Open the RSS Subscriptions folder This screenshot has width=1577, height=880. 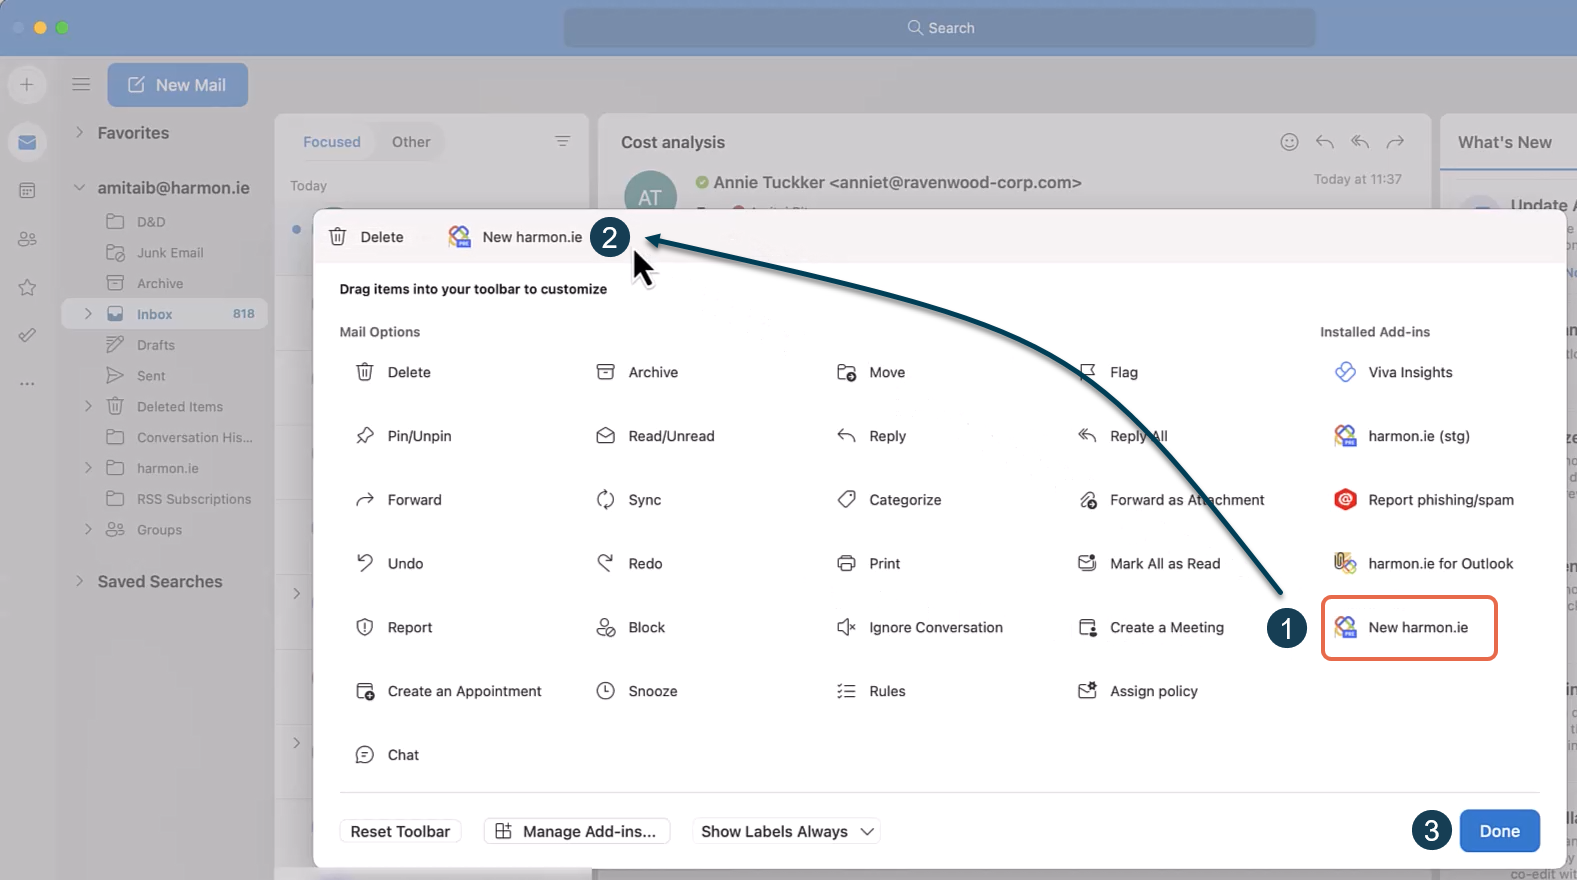coord(179,499)
